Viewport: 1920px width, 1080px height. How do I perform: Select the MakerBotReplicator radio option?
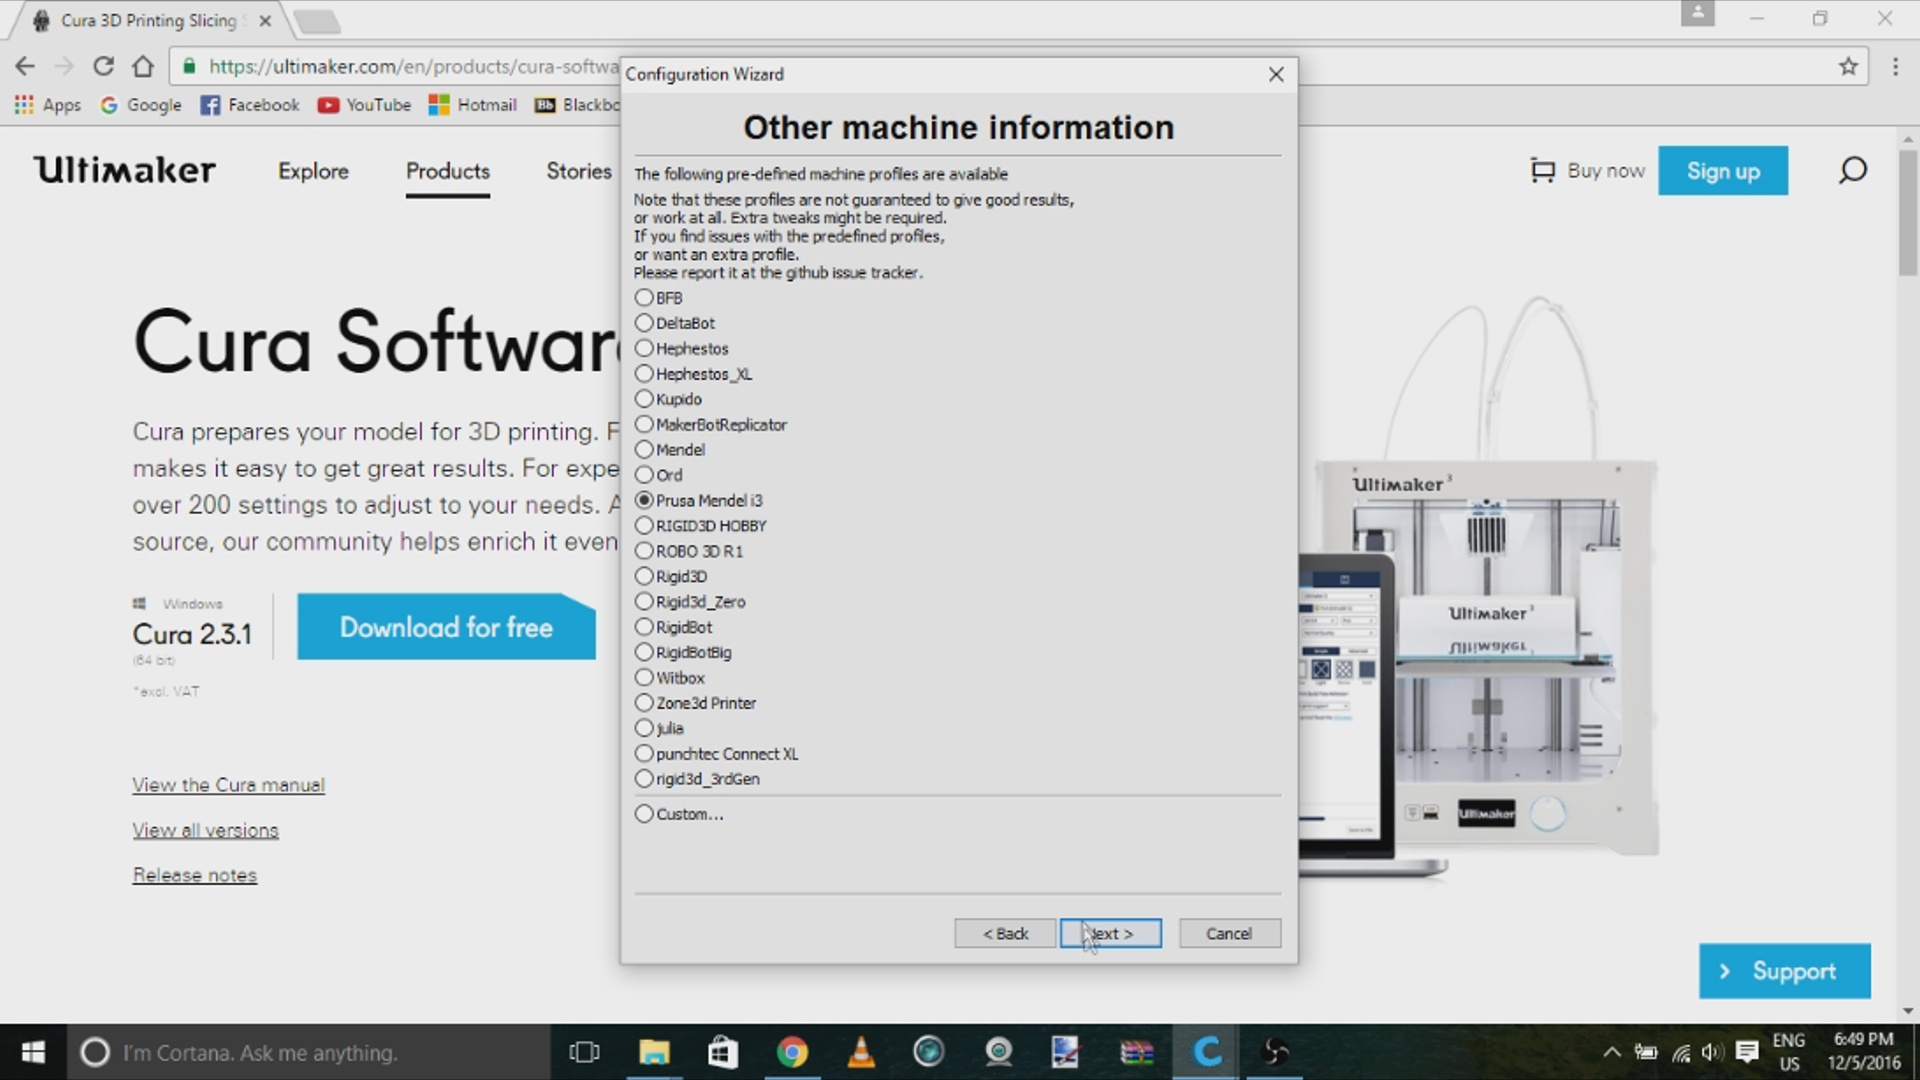(645, 424)
